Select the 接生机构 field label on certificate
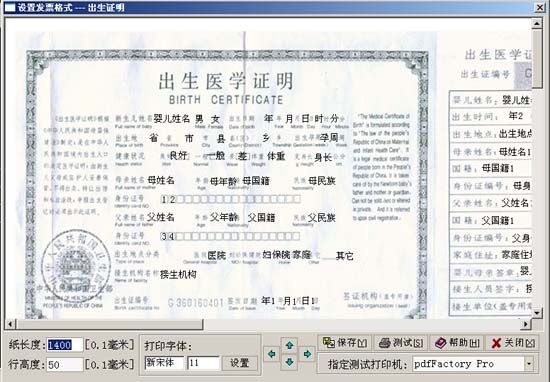The height and width of the screenshot is (382, 550). [x=178, y=274]
